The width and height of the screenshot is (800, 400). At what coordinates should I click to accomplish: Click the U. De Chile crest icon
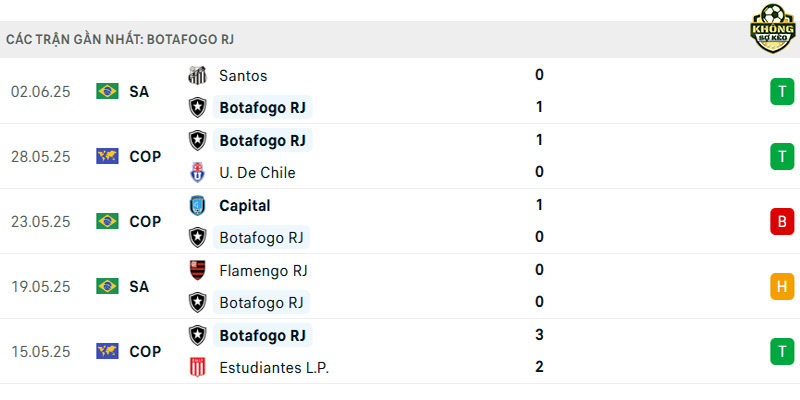coord(197,172)
